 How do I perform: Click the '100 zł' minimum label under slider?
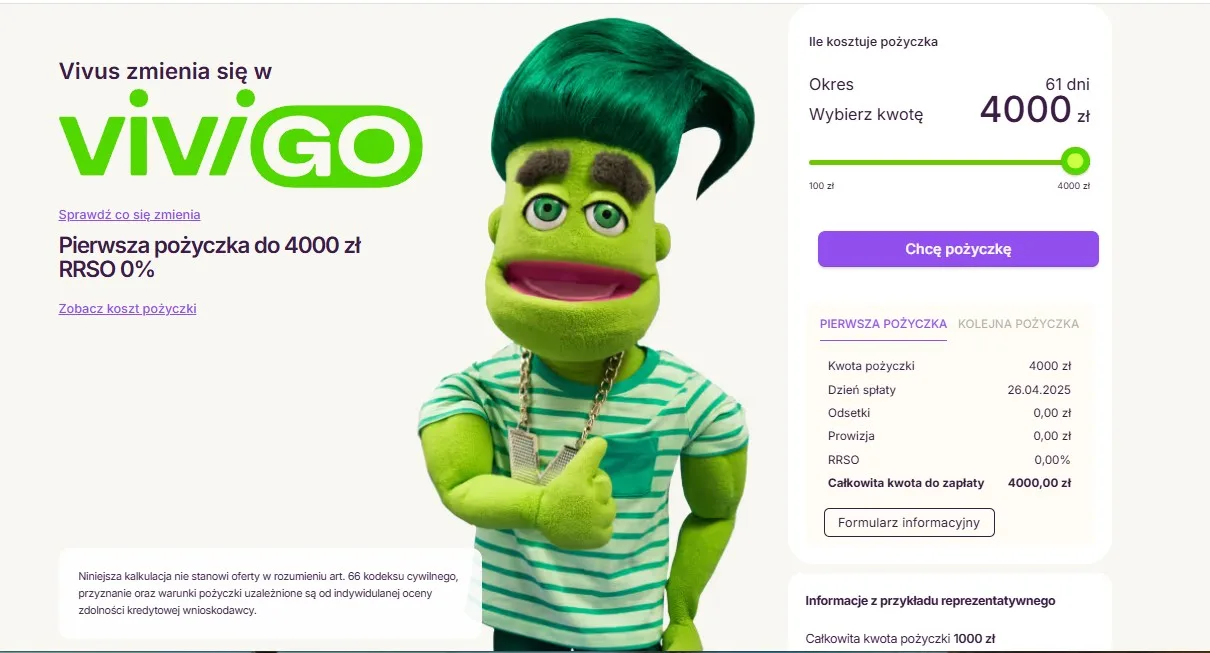tap(821, 186)
